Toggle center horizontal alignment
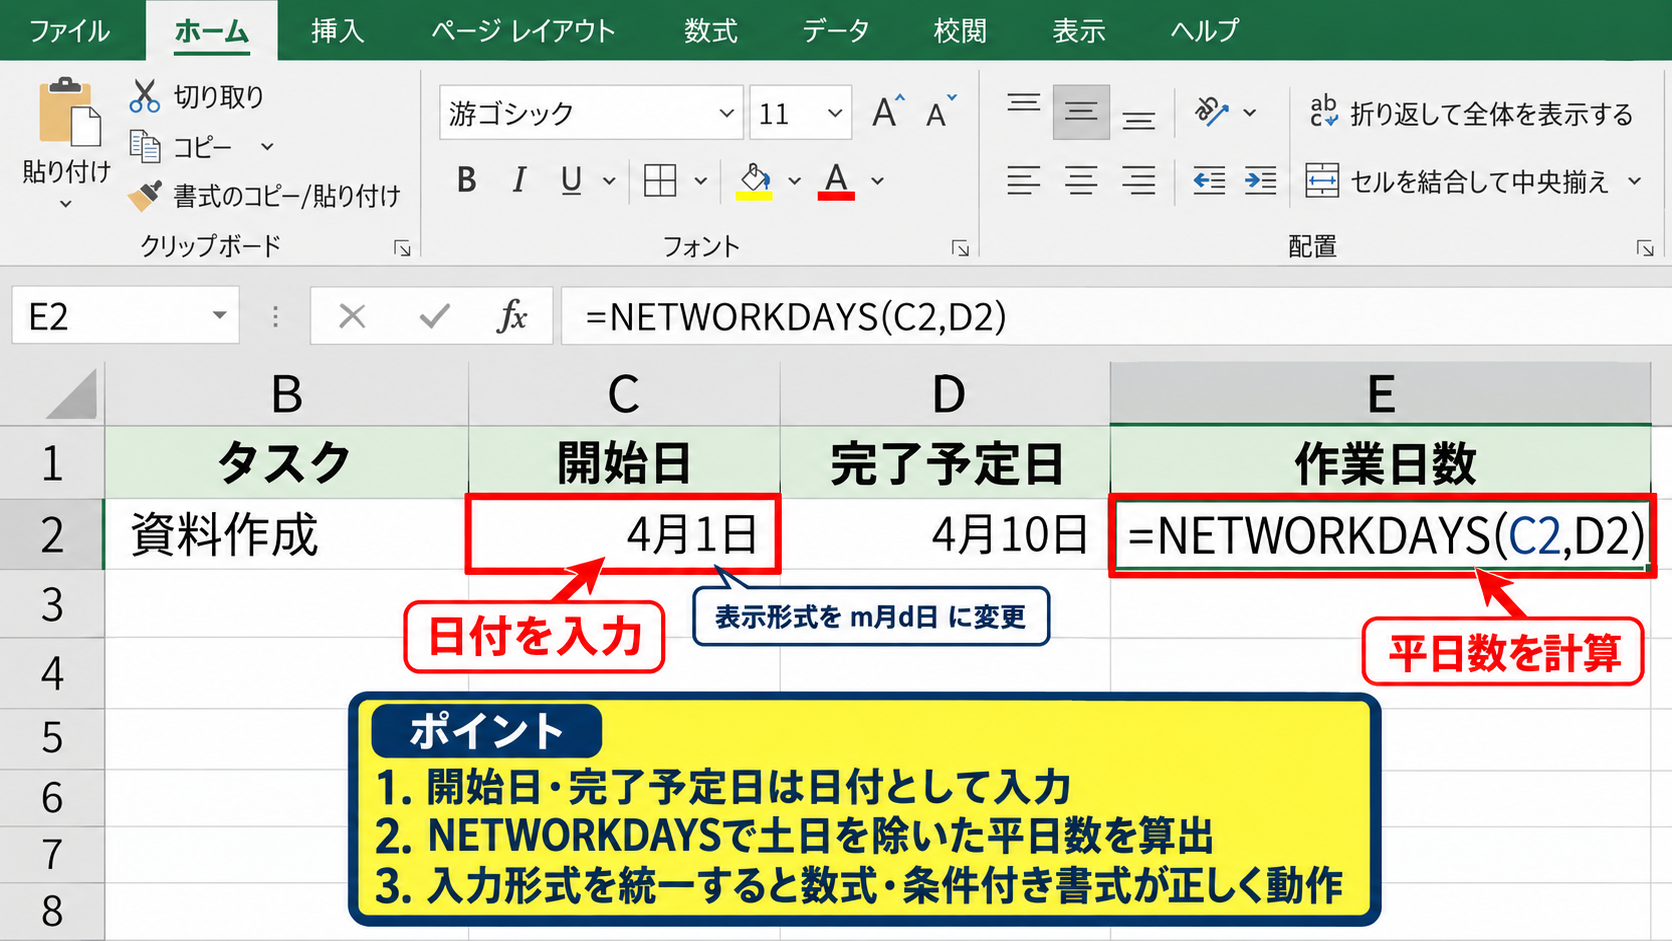 tap(1081, 181)
